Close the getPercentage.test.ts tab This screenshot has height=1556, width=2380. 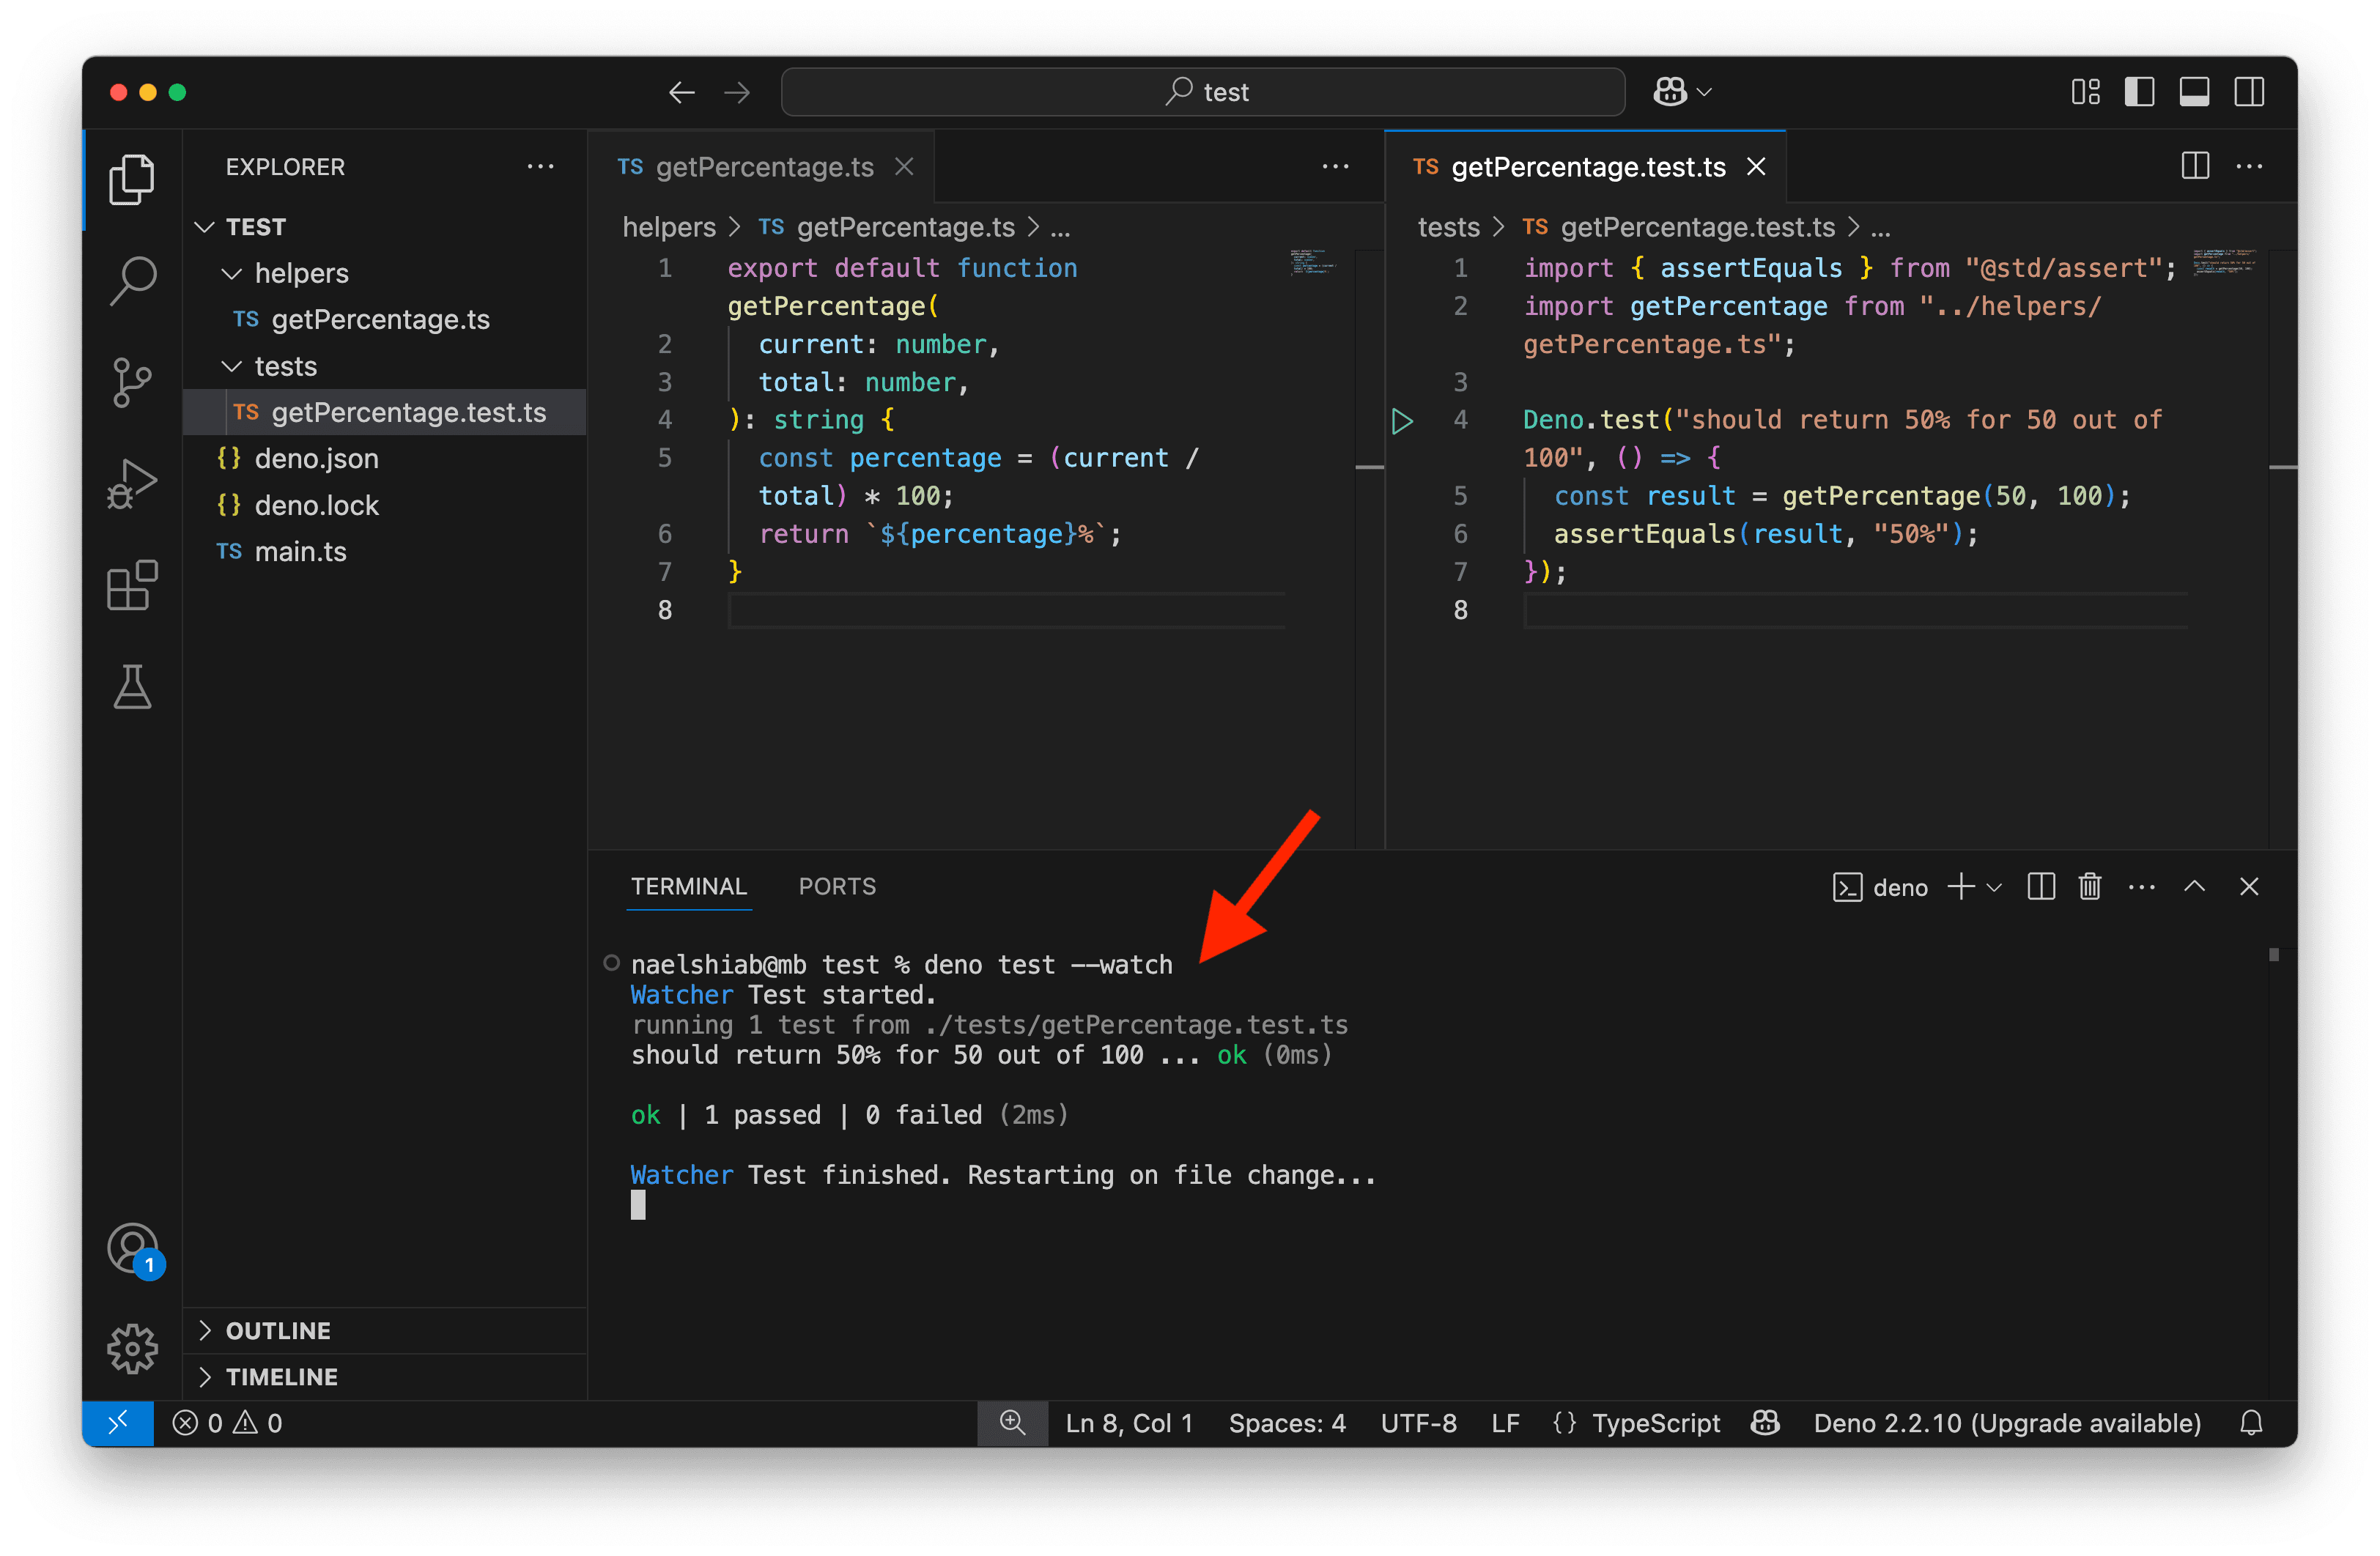1756,167
